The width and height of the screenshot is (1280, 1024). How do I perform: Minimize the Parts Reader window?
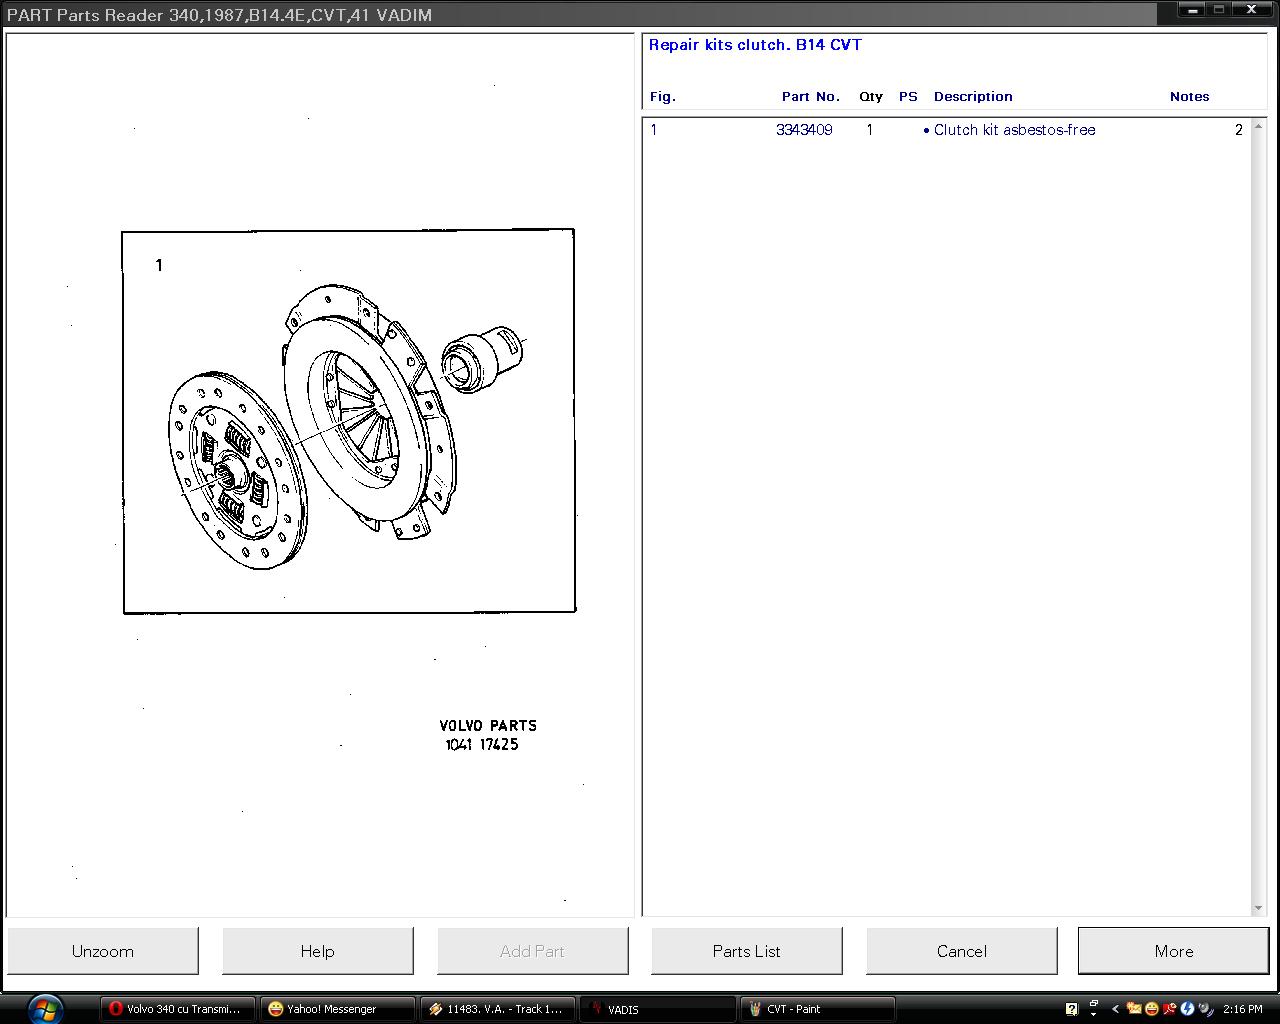coord(1190,10)
